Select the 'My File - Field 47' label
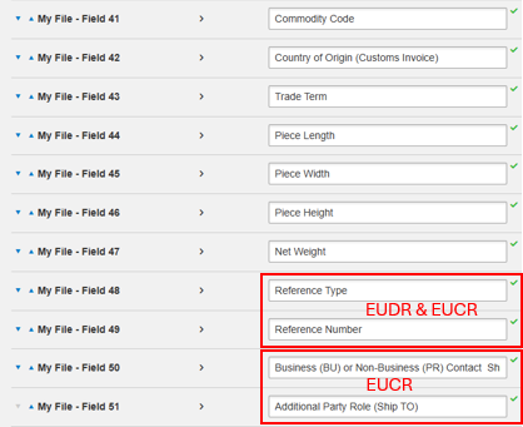The height and width of the screenshot is (427, 523). coord(78,252)
